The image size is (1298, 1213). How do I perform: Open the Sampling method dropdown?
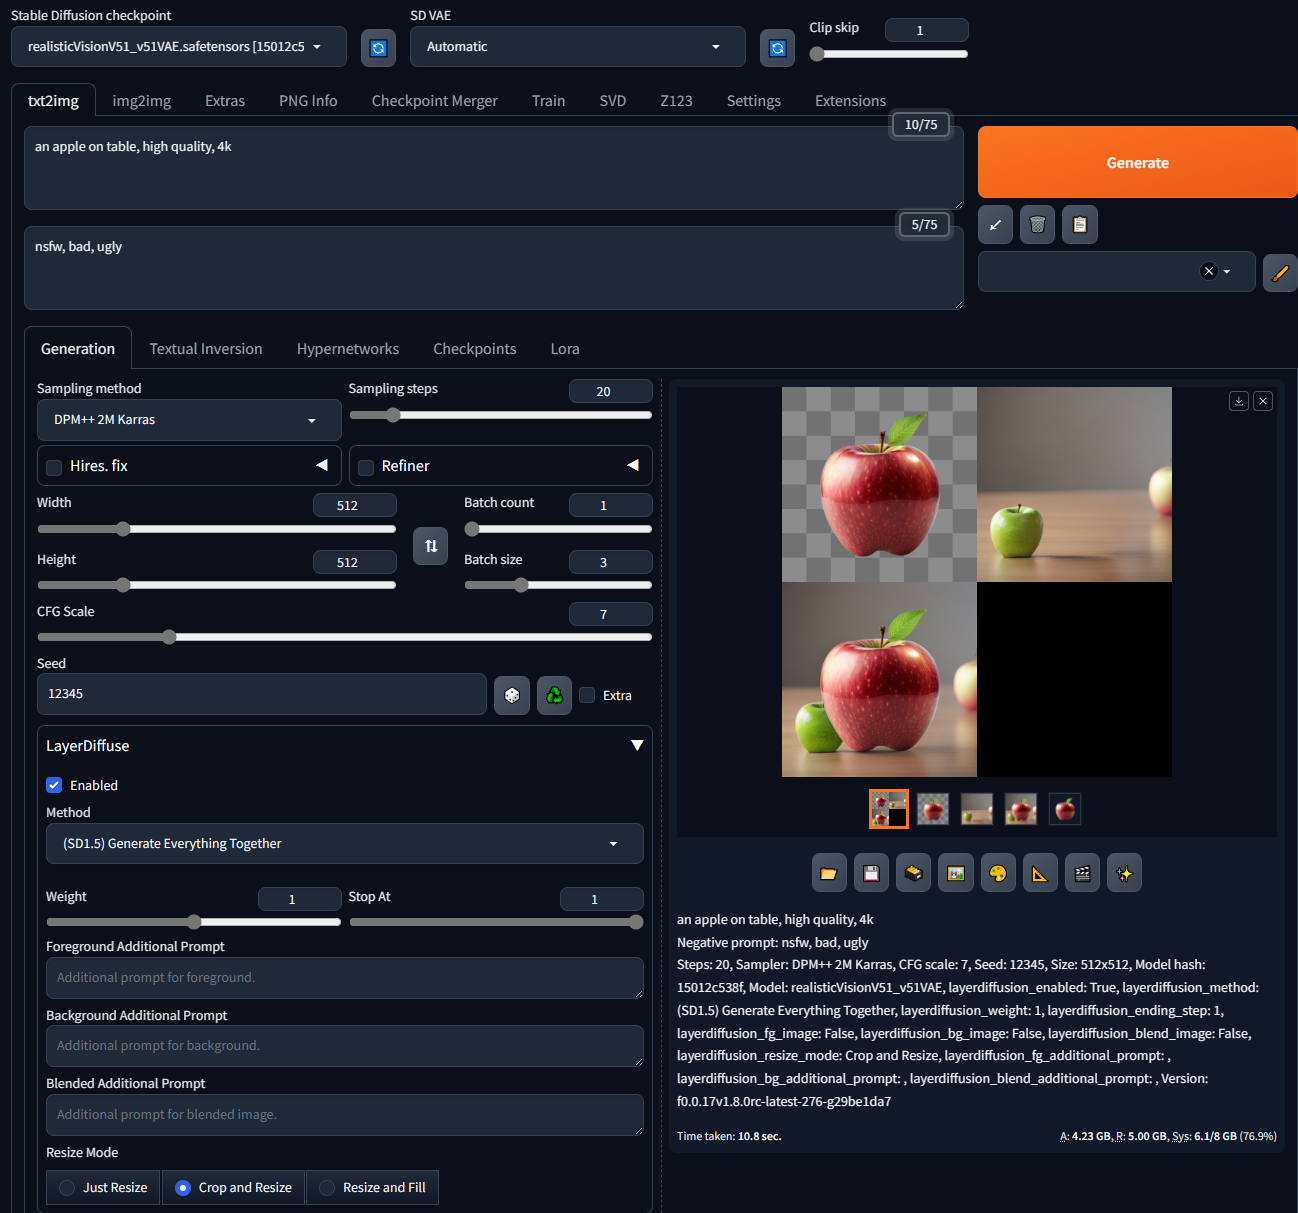189,420
